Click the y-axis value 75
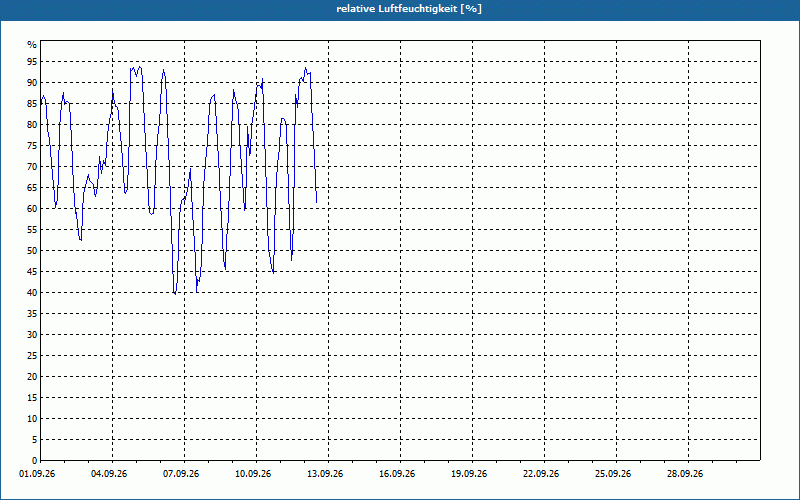 (32, 145)
